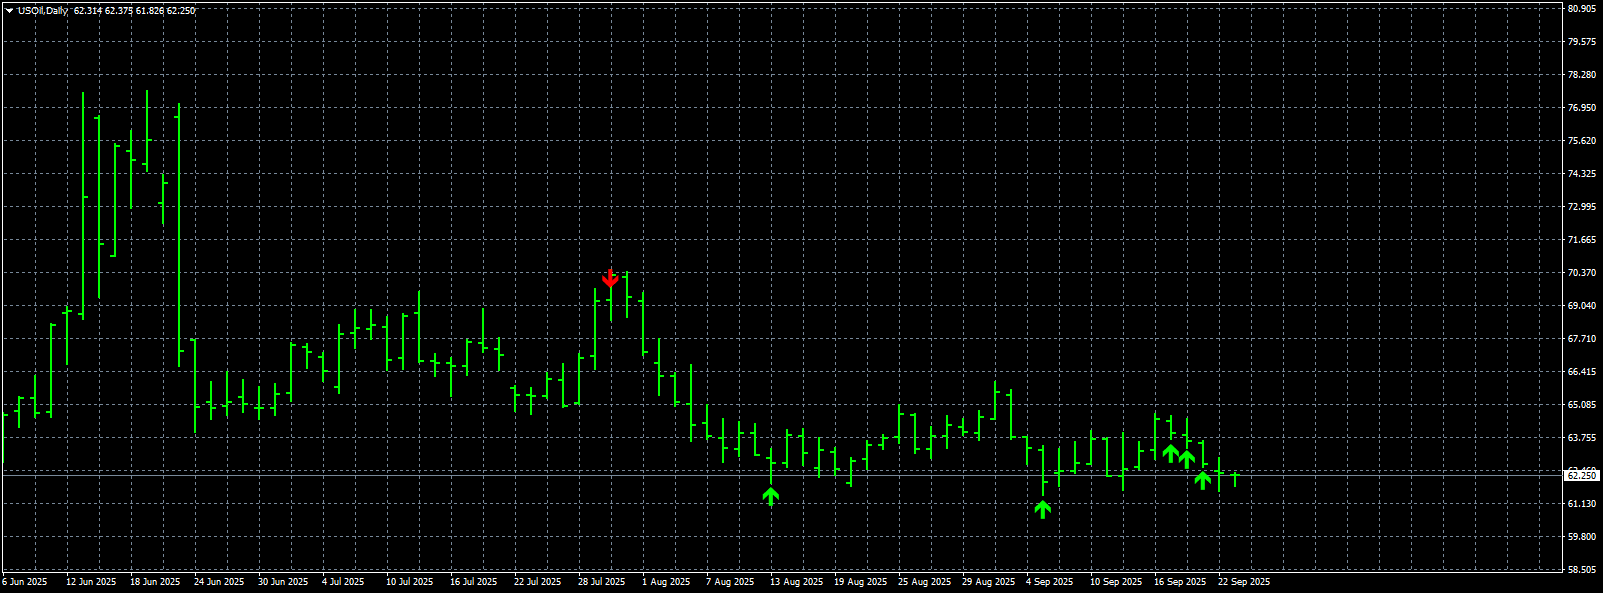1603x593 pixels.
Task: Click the 72.995 price scale label
Action: (x=1581, y=206)
